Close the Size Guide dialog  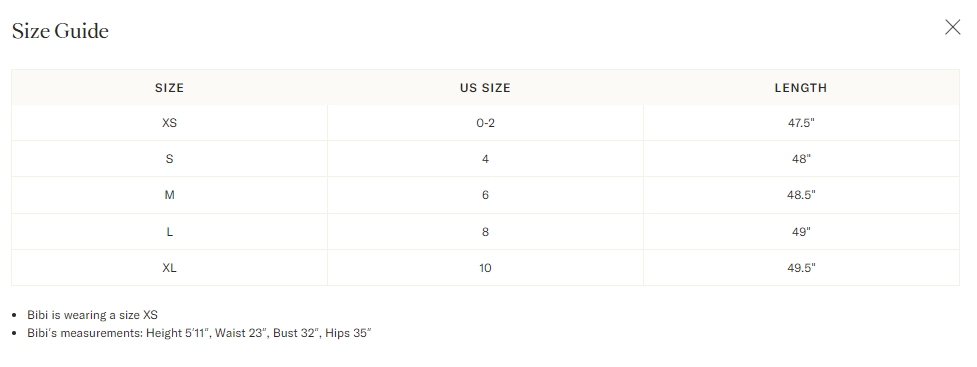coord(952,27)
